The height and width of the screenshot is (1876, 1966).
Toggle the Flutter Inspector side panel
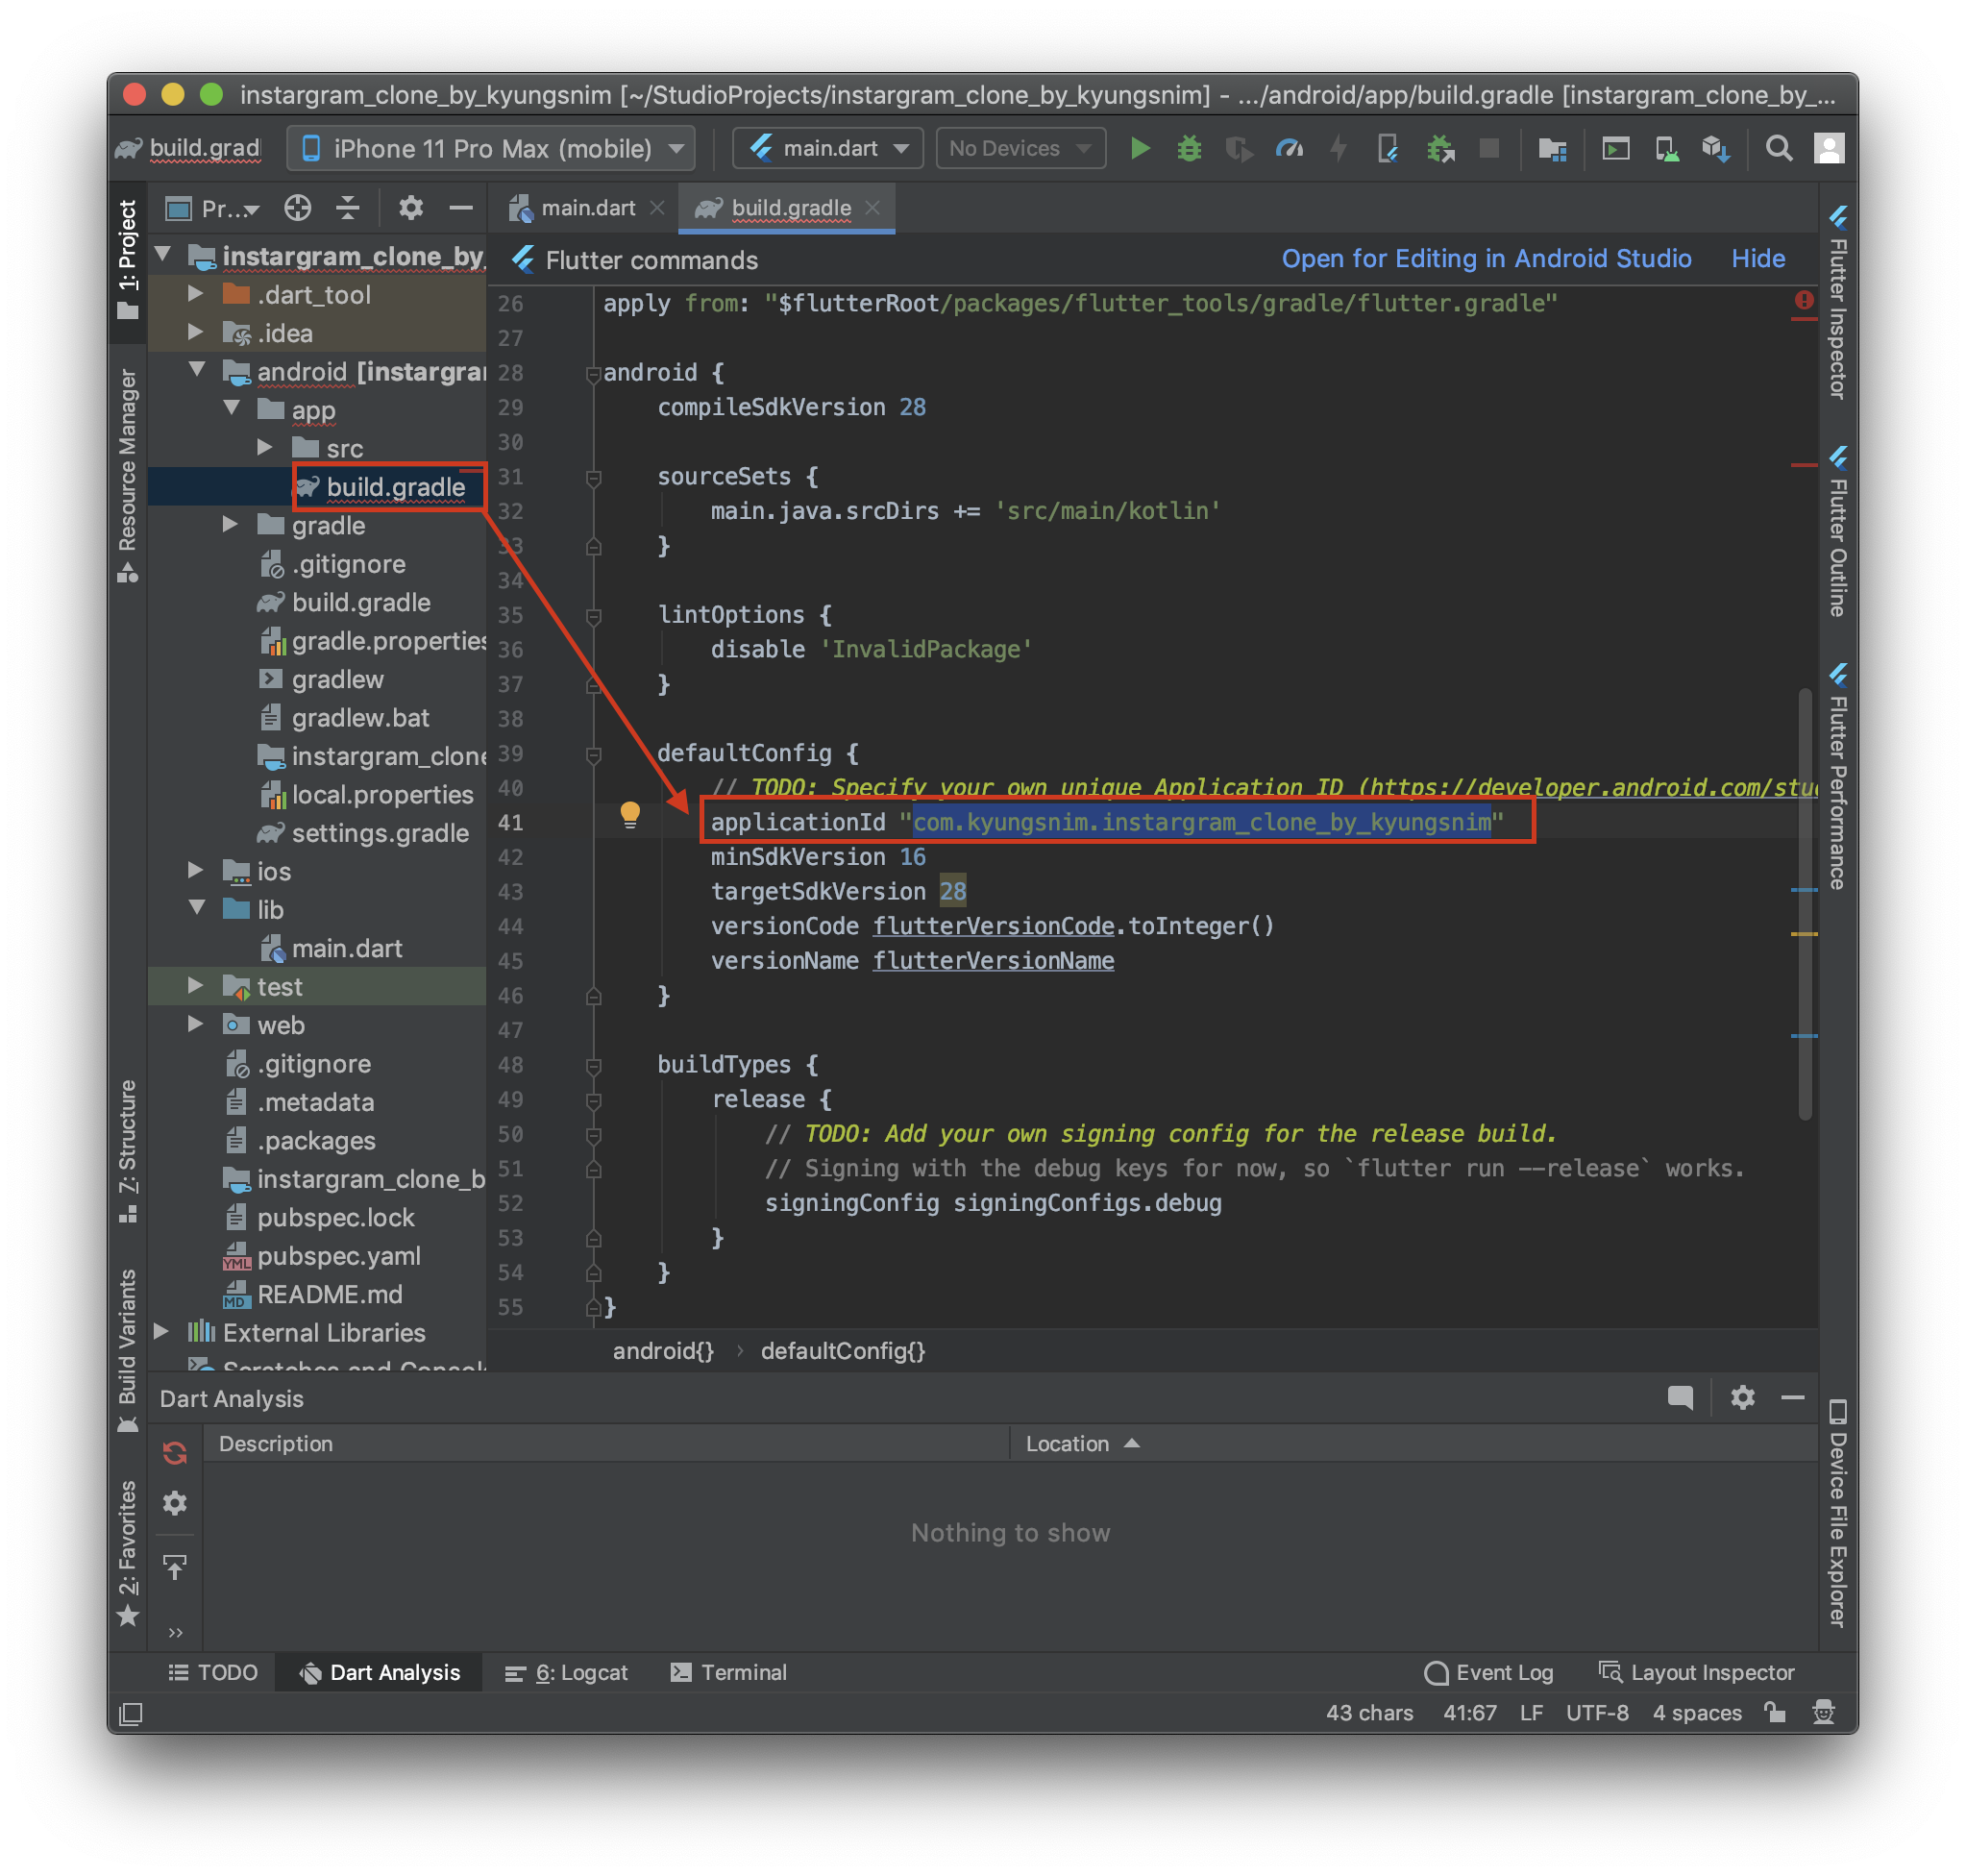tap(1838, 304)
